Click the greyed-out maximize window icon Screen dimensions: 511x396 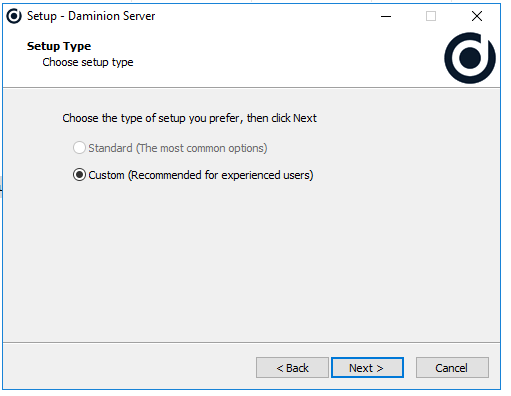point(431,16)
